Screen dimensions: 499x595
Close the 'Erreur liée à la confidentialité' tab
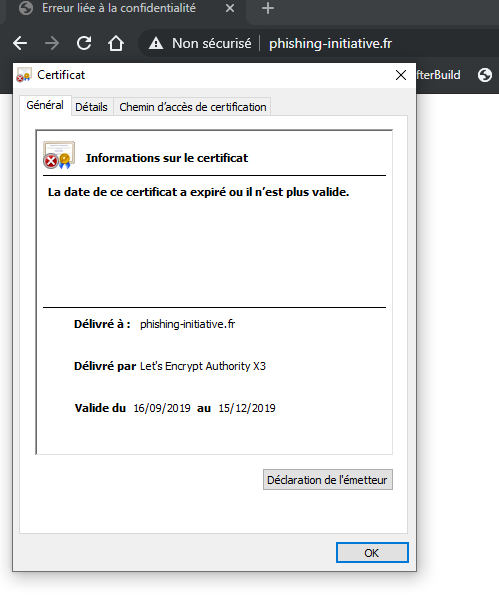[230, 8]
